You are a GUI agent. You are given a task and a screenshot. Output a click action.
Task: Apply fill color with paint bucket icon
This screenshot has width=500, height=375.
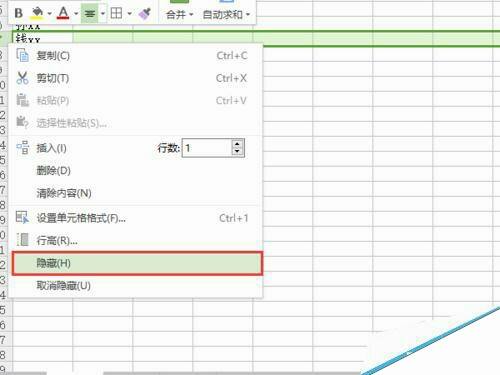[37, 13]
